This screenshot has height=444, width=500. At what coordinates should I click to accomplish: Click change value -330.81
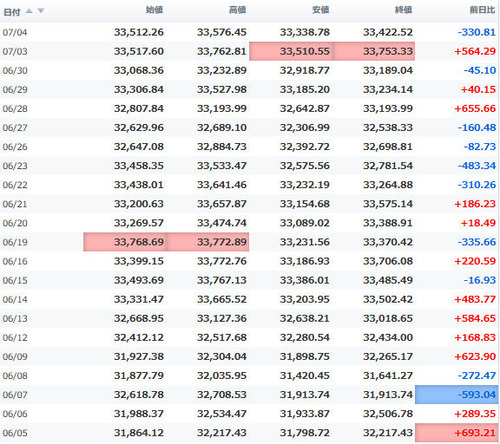click(x=476, y=32)
